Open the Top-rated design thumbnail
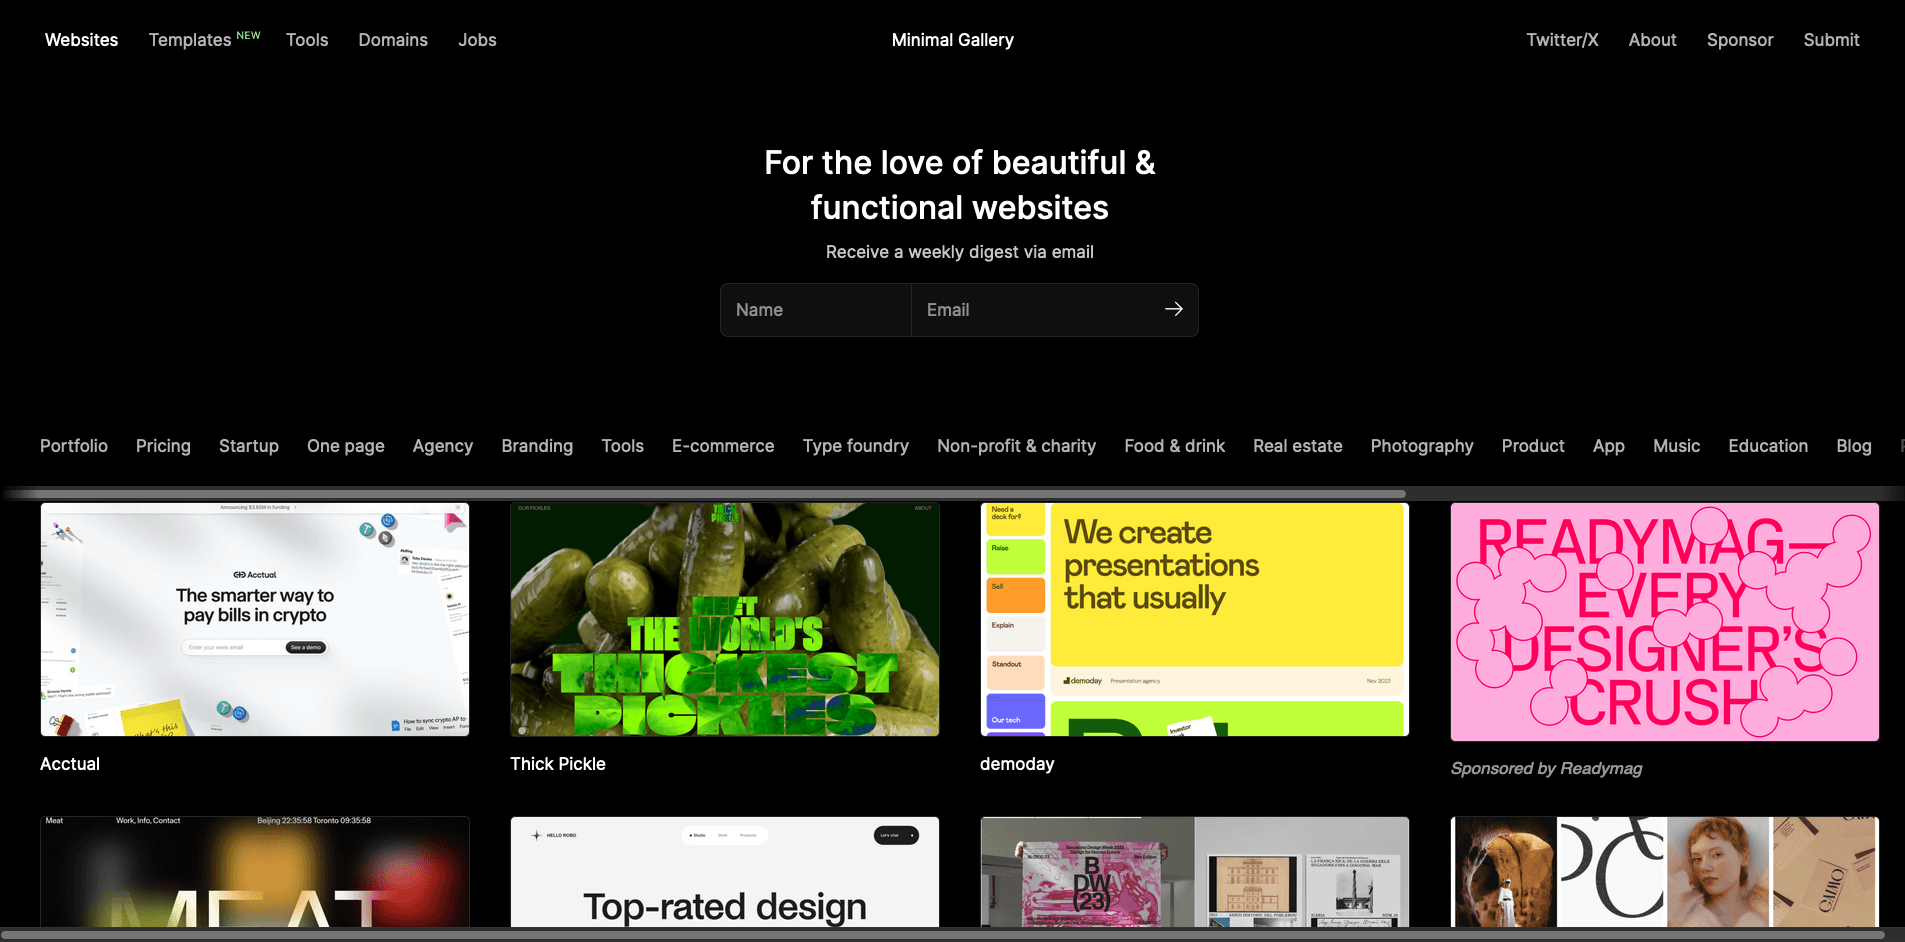This screenshot has width=1905, height=942. (725, 872)
